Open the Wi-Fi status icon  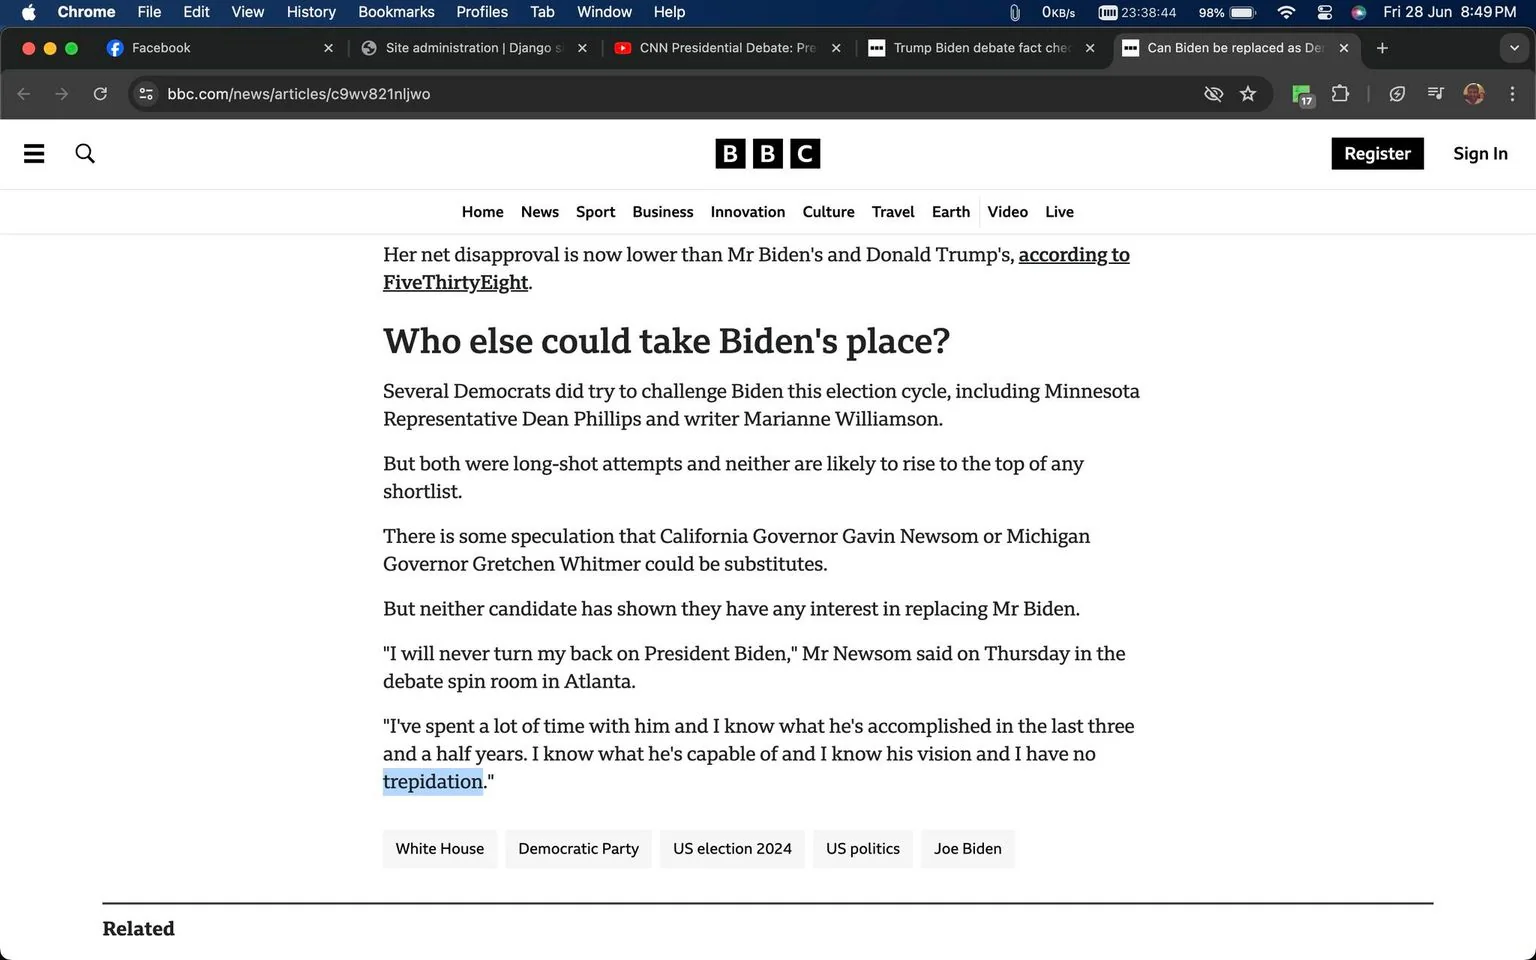[1286, 12]
